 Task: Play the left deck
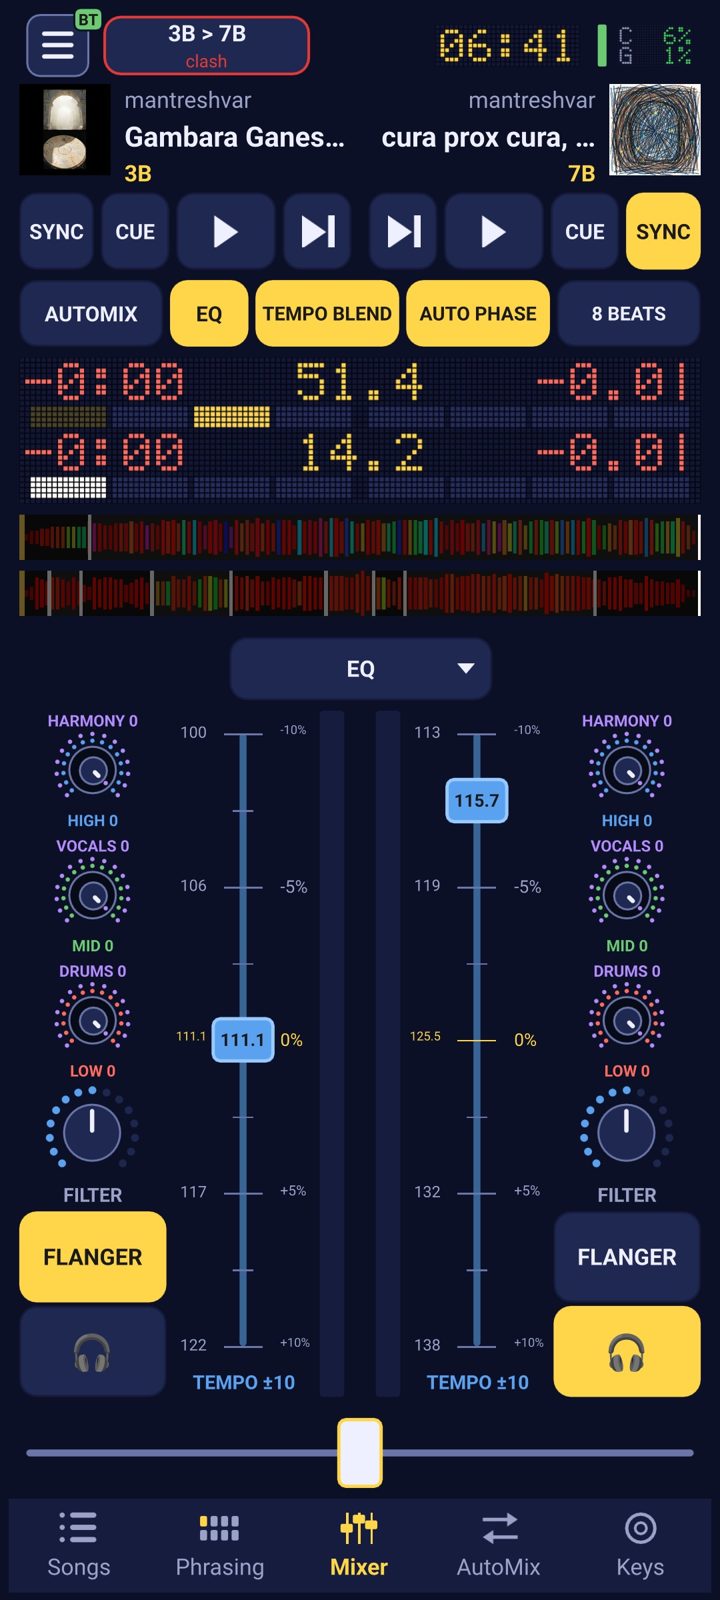(x=226, y=232)
